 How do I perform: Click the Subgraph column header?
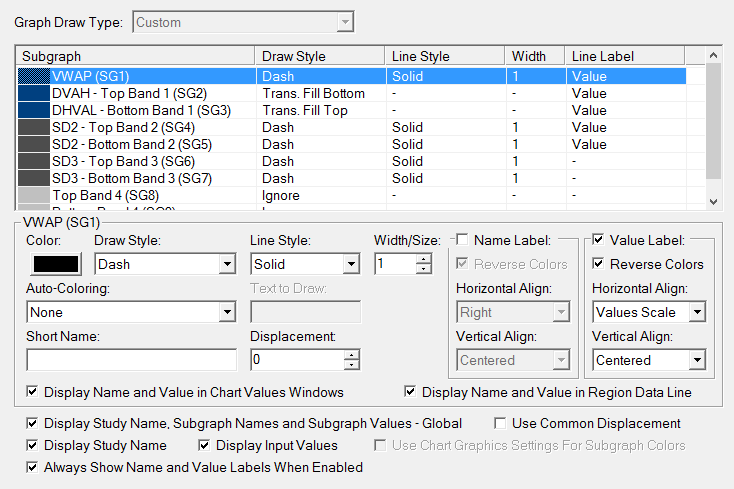135,57
